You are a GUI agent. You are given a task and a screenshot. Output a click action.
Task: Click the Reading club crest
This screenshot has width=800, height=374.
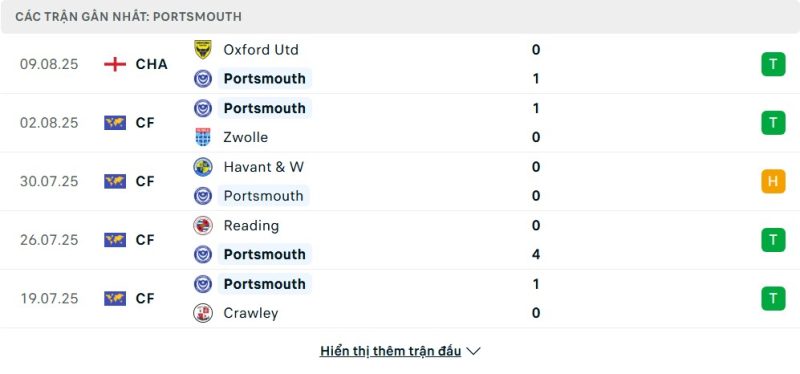click(203, 226)
